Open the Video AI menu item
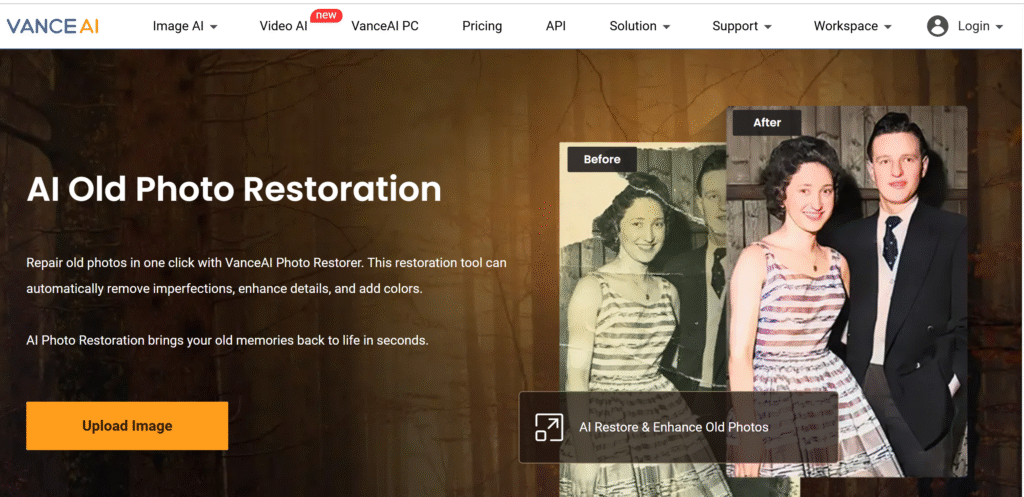 coord(283,26)
